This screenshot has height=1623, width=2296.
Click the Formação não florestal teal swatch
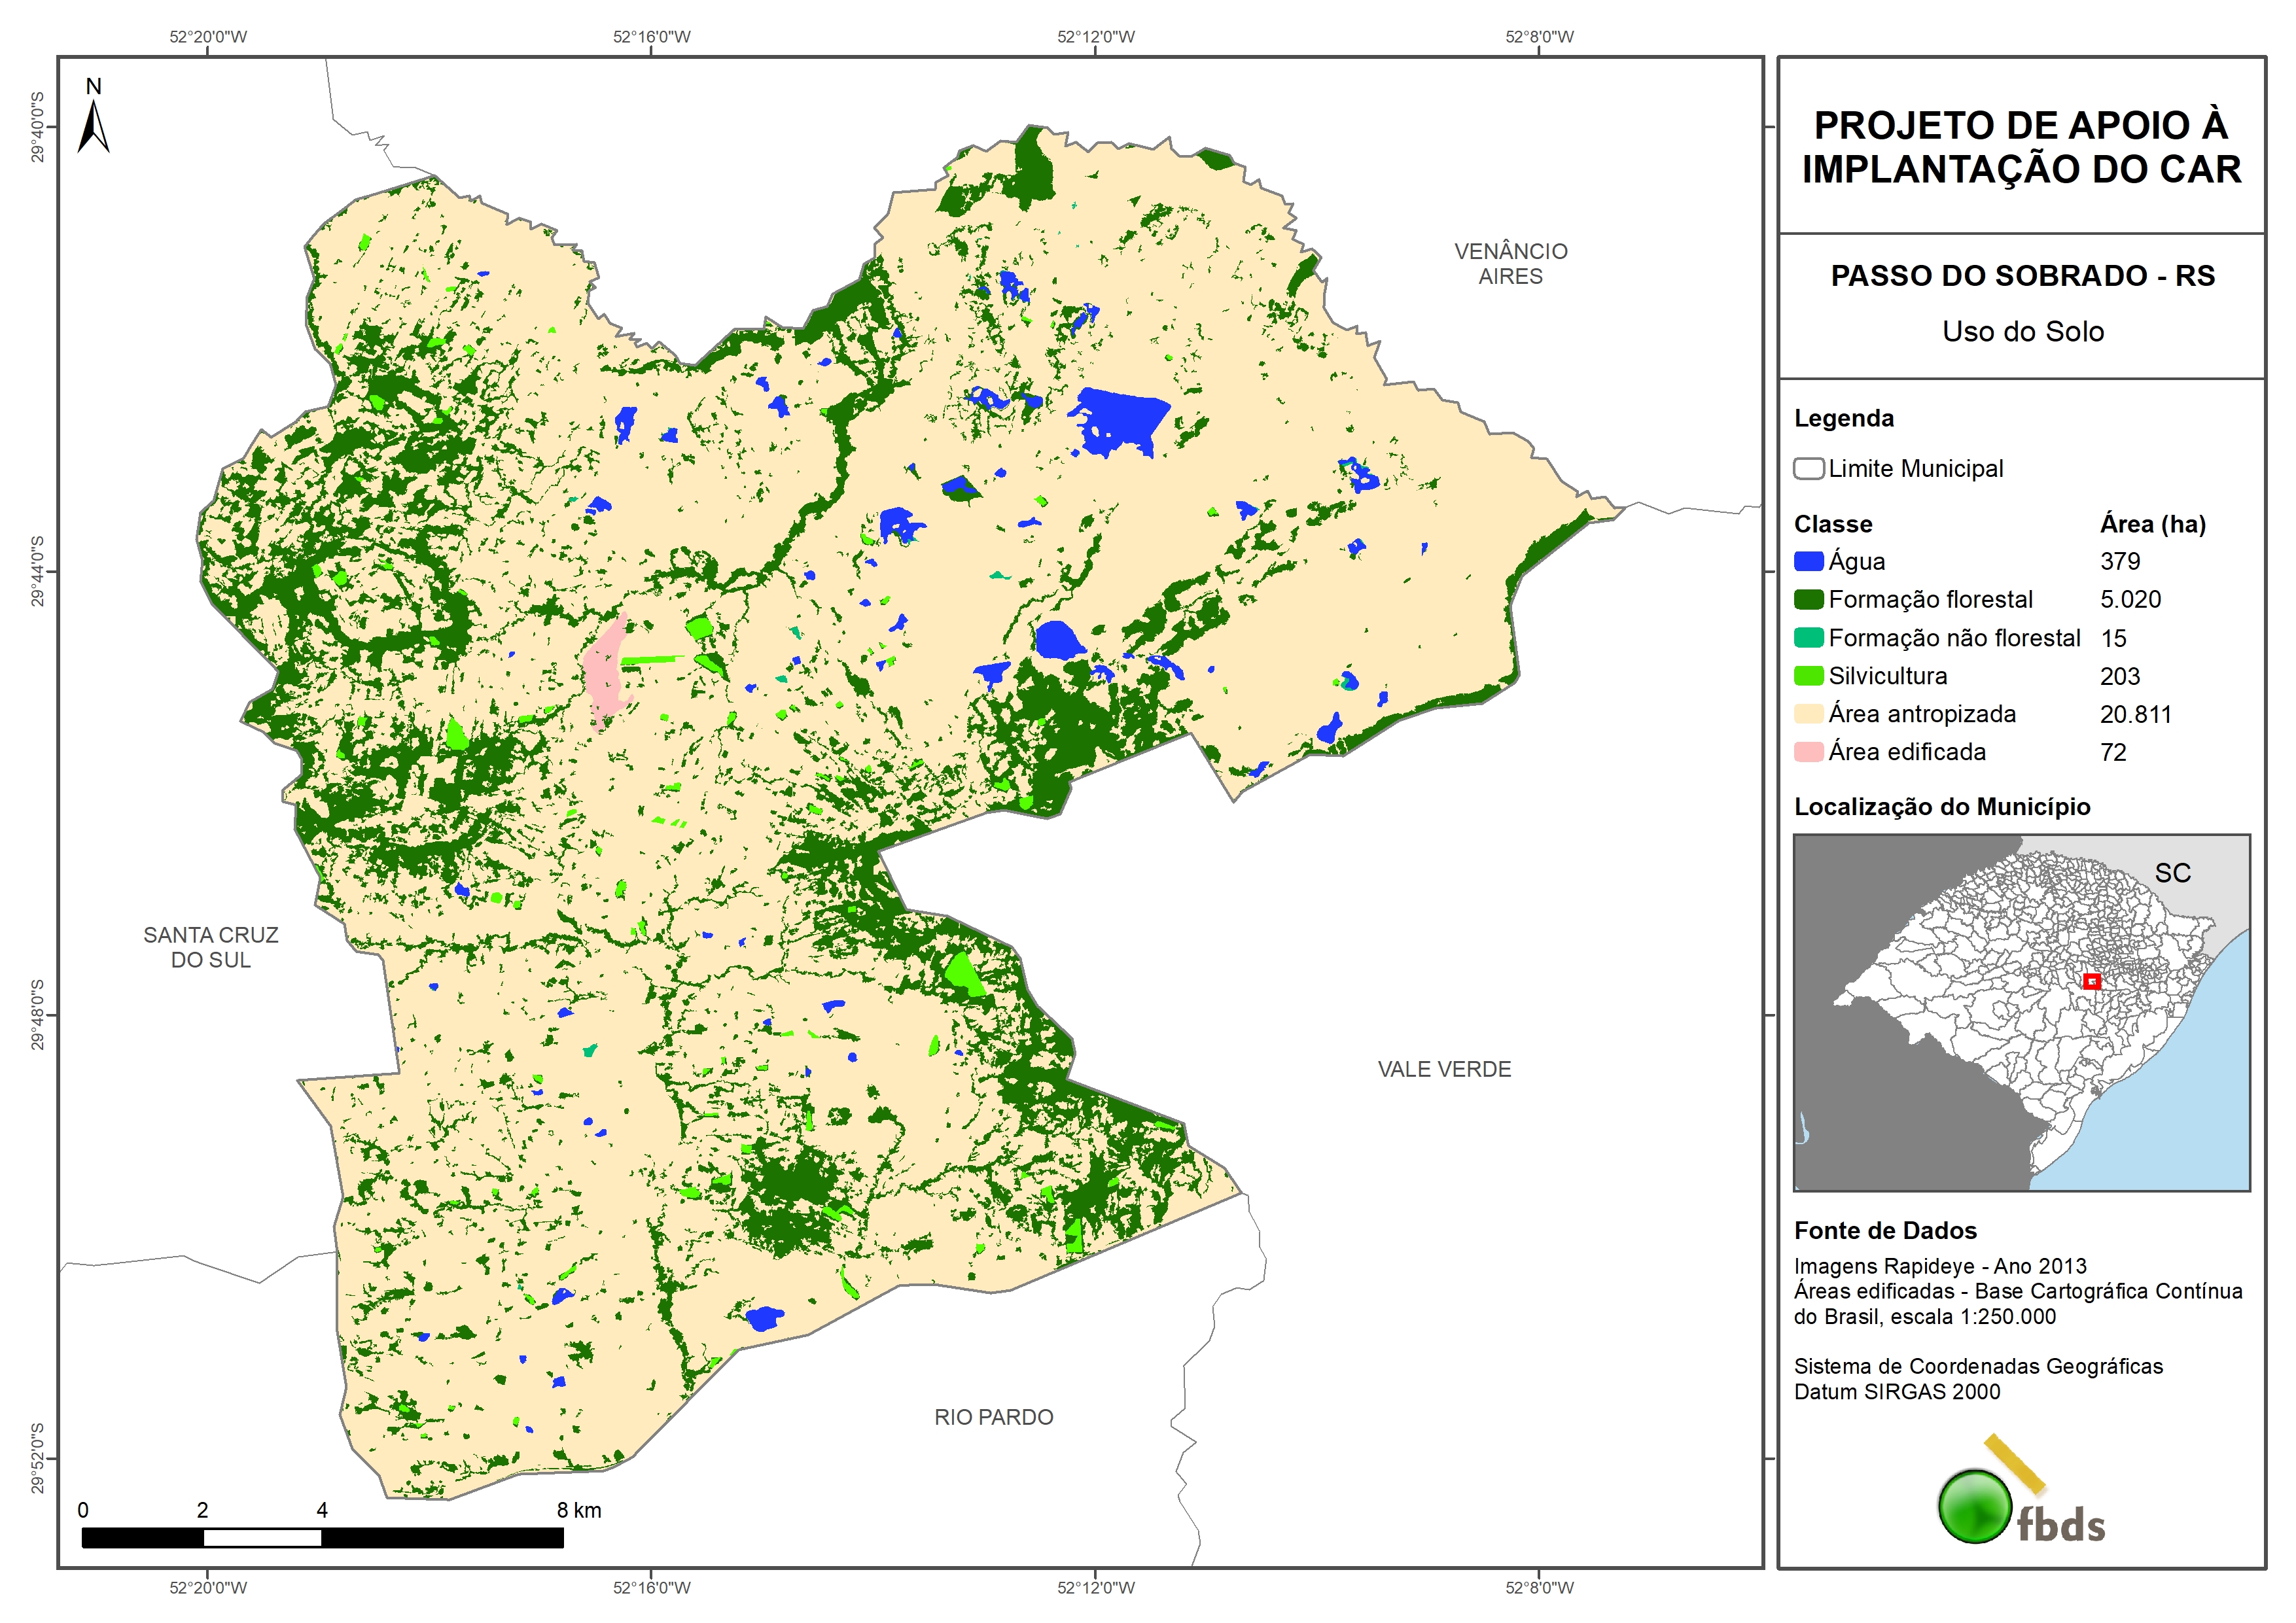click(1808, 638)
